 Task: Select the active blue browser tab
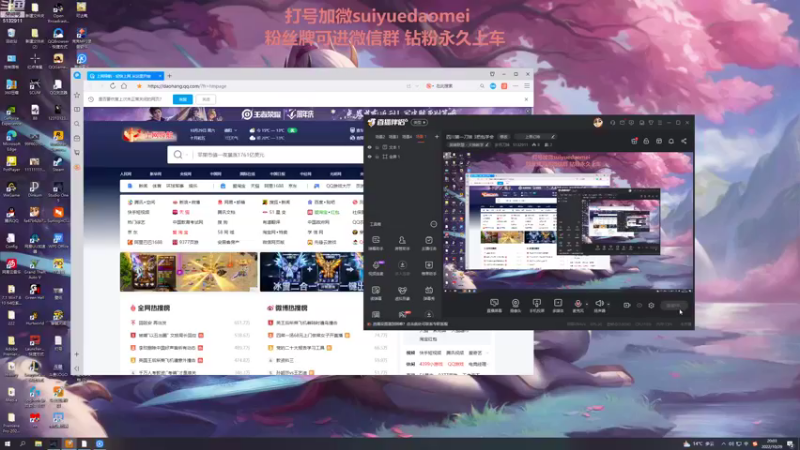(x=126, y=76)
